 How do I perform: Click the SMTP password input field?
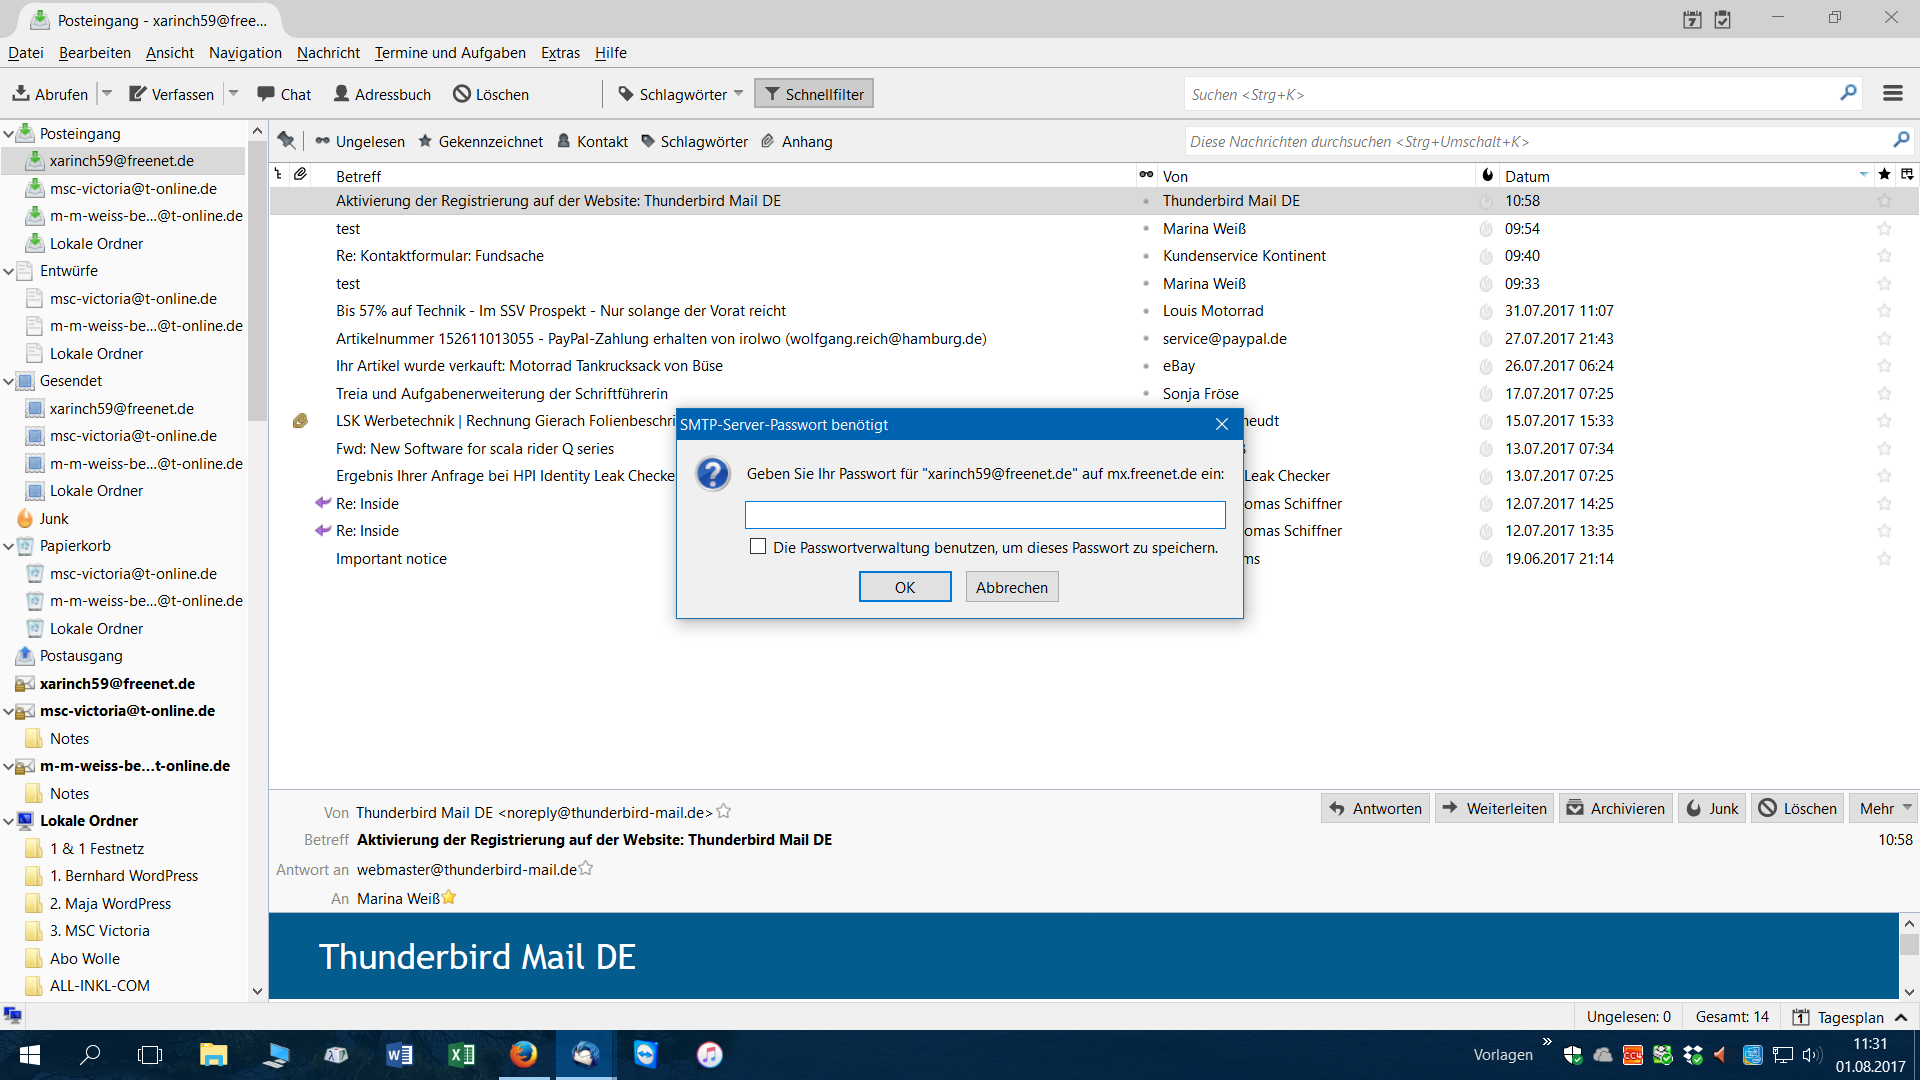pos(984,515)
